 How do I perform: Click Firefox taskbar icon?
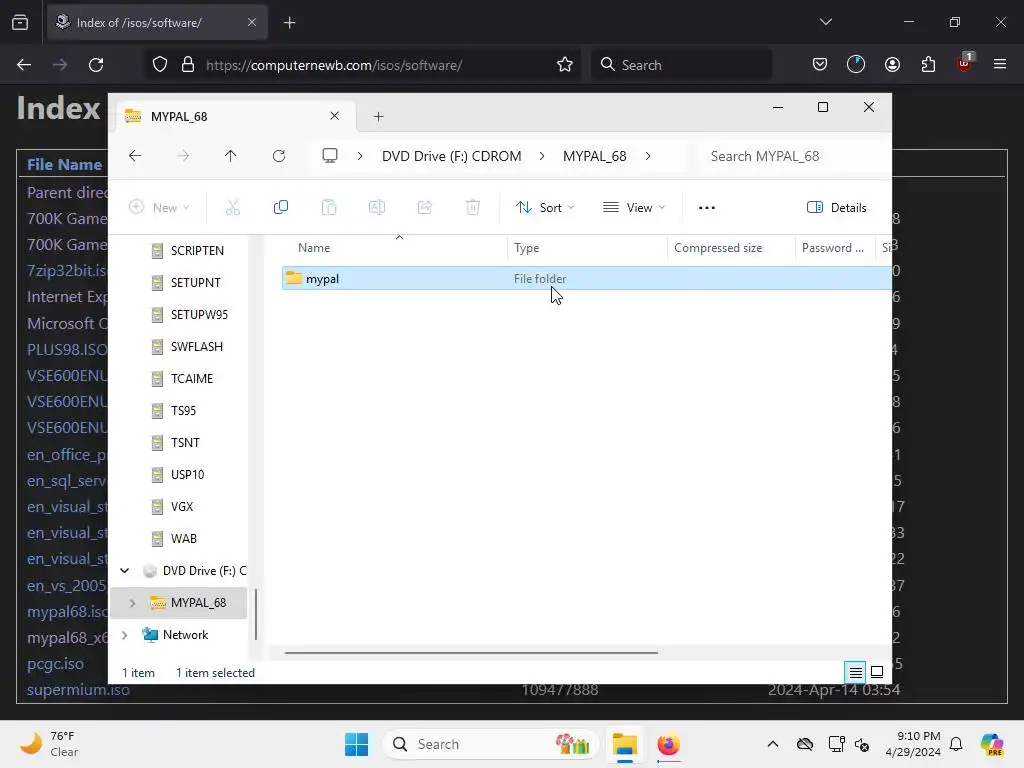(x=668, y=744)
